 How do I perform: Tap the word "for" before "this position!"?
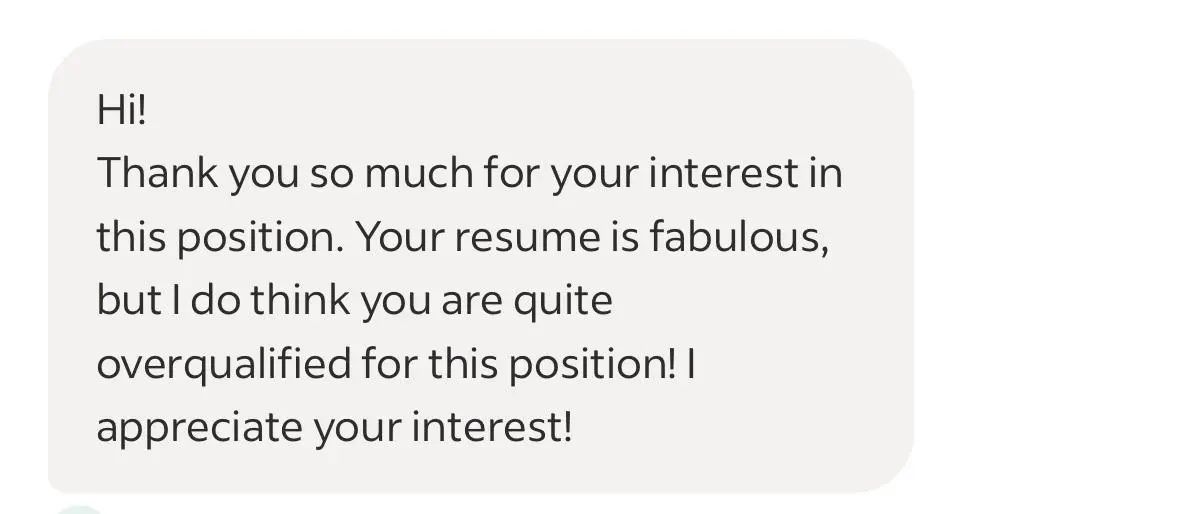coord(389,364)
